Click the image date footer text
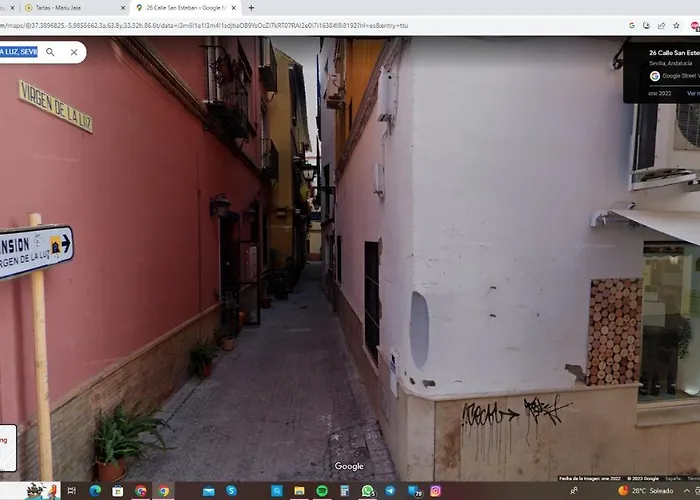The width and height of the screenshot is (700, 500). [589, 479]
